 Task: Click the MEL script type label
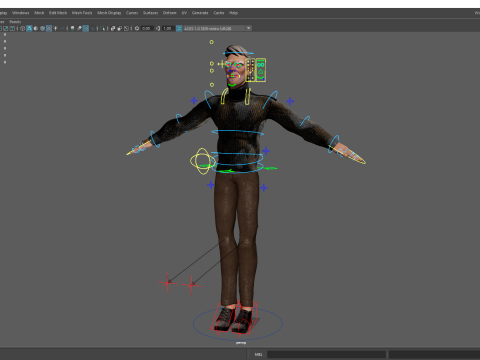click(259, 354)
